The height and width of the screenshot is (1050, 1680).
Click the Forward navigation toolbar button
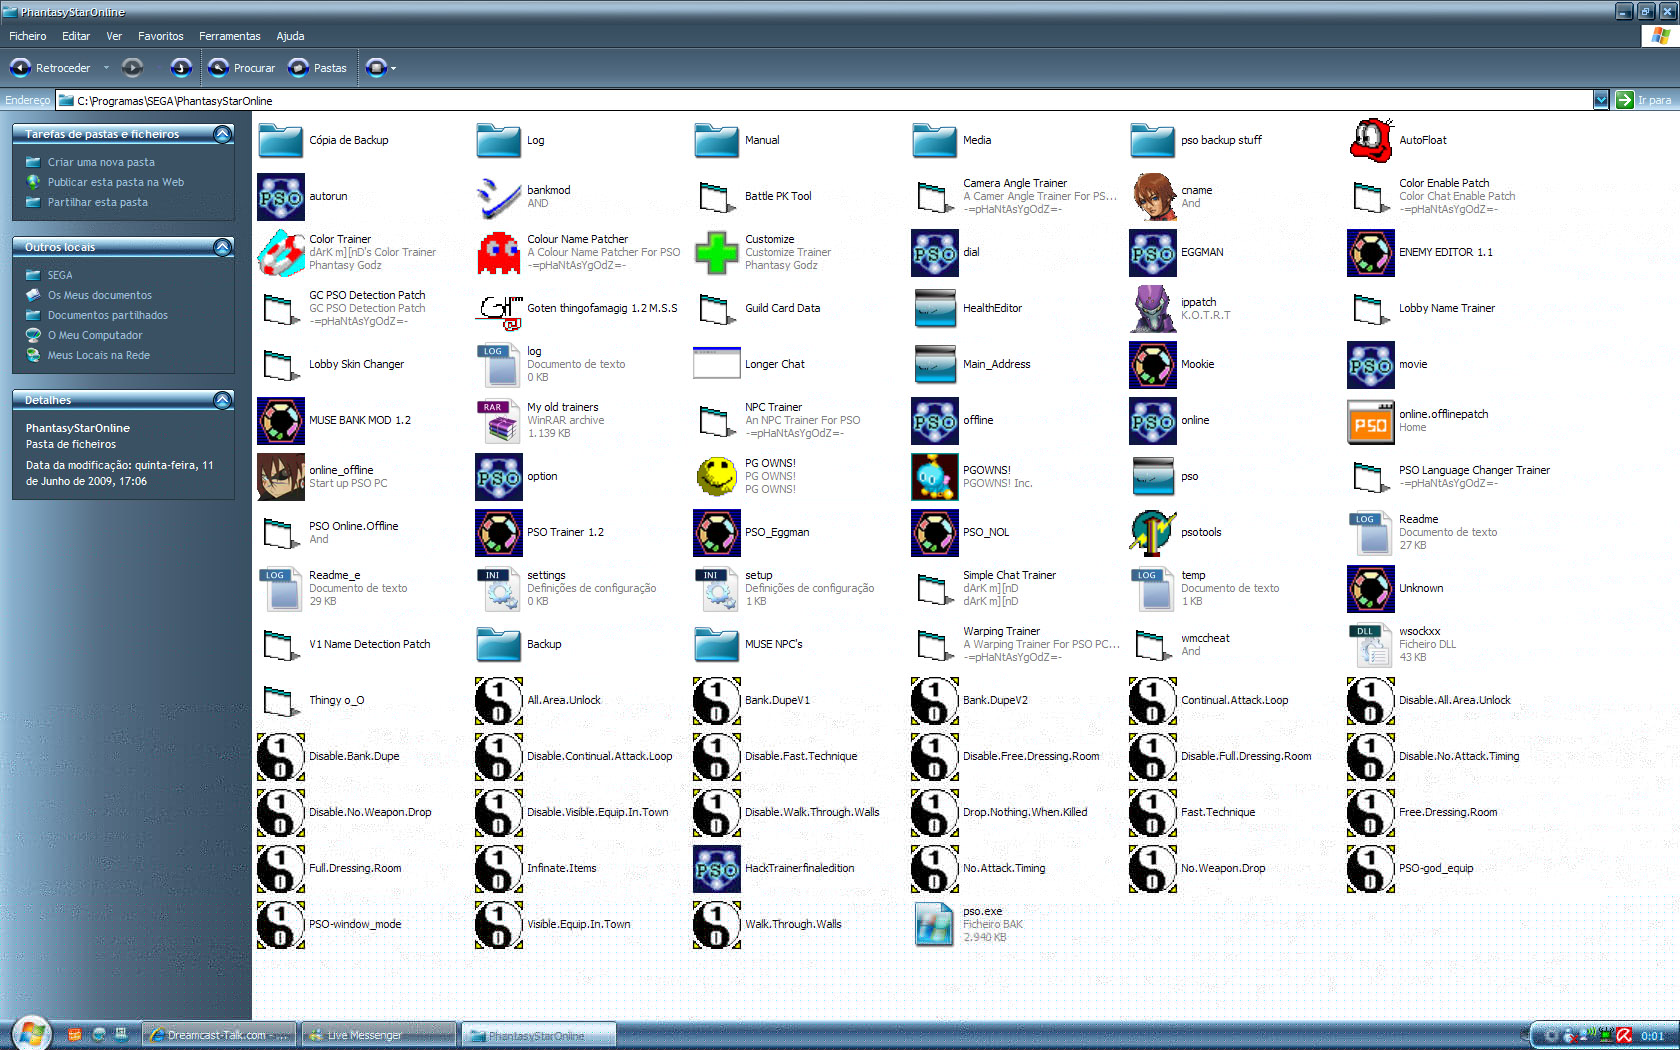click(x=132, y=68)
